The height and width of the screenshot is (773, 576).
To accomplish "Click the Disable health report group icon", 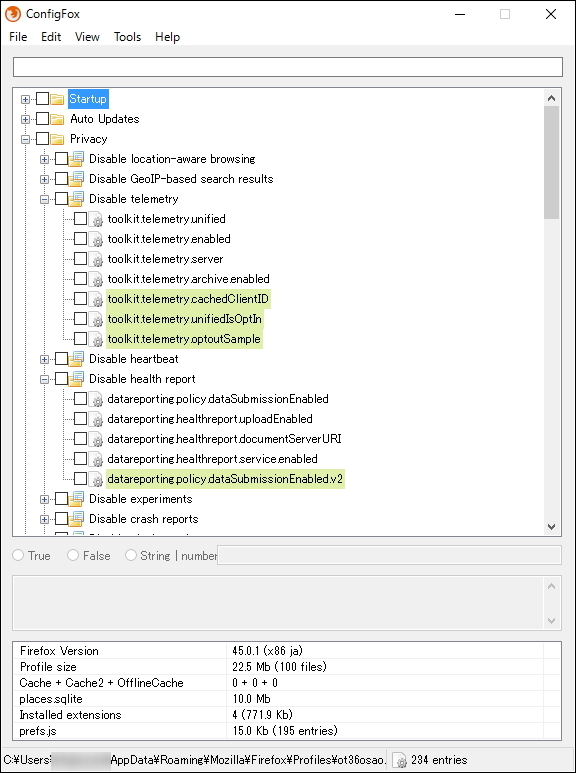I will pos(76,379).
